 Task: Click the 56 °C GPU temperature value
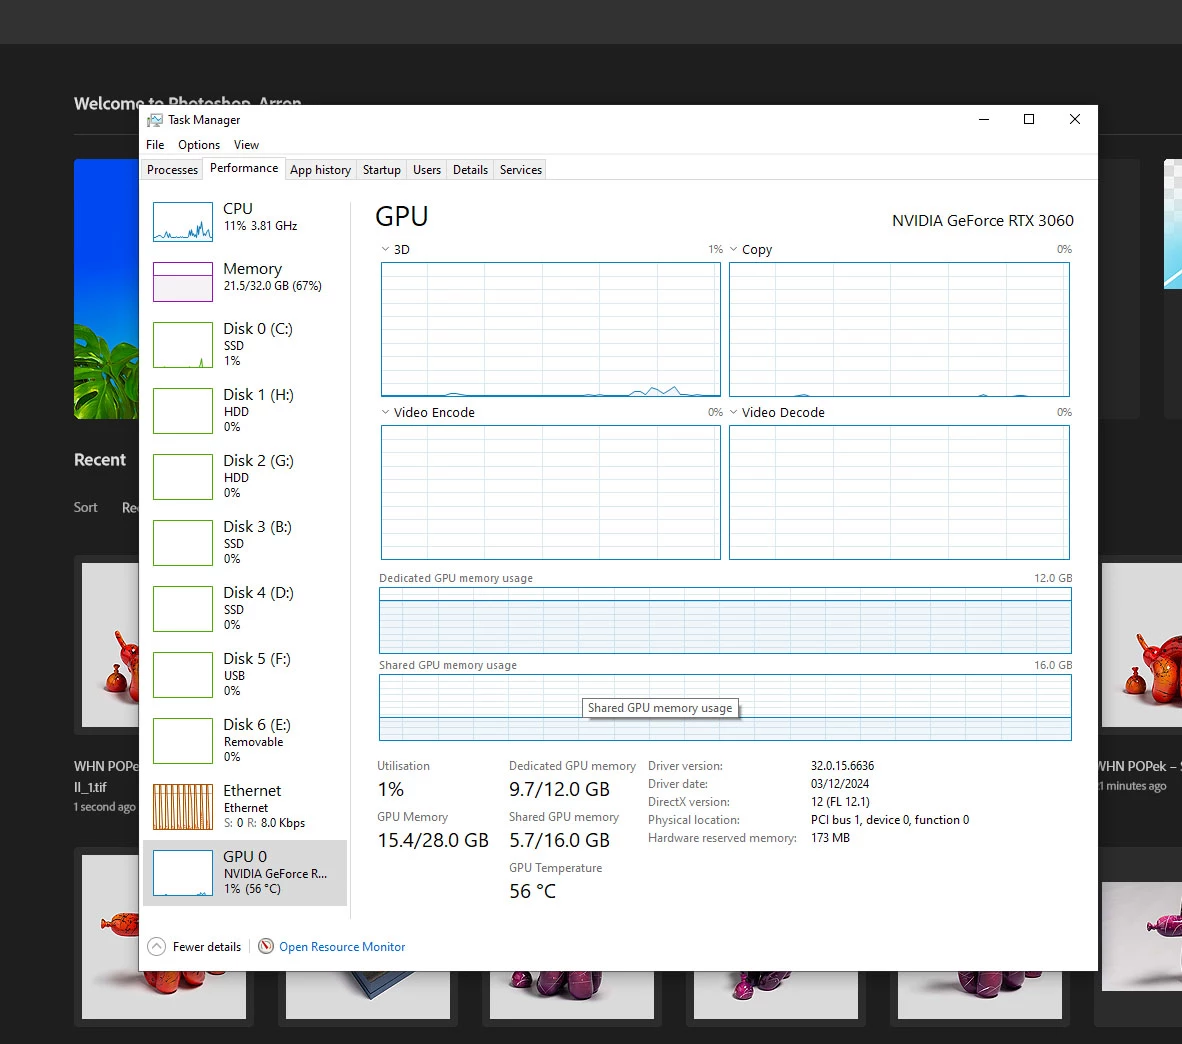[532, 891]
